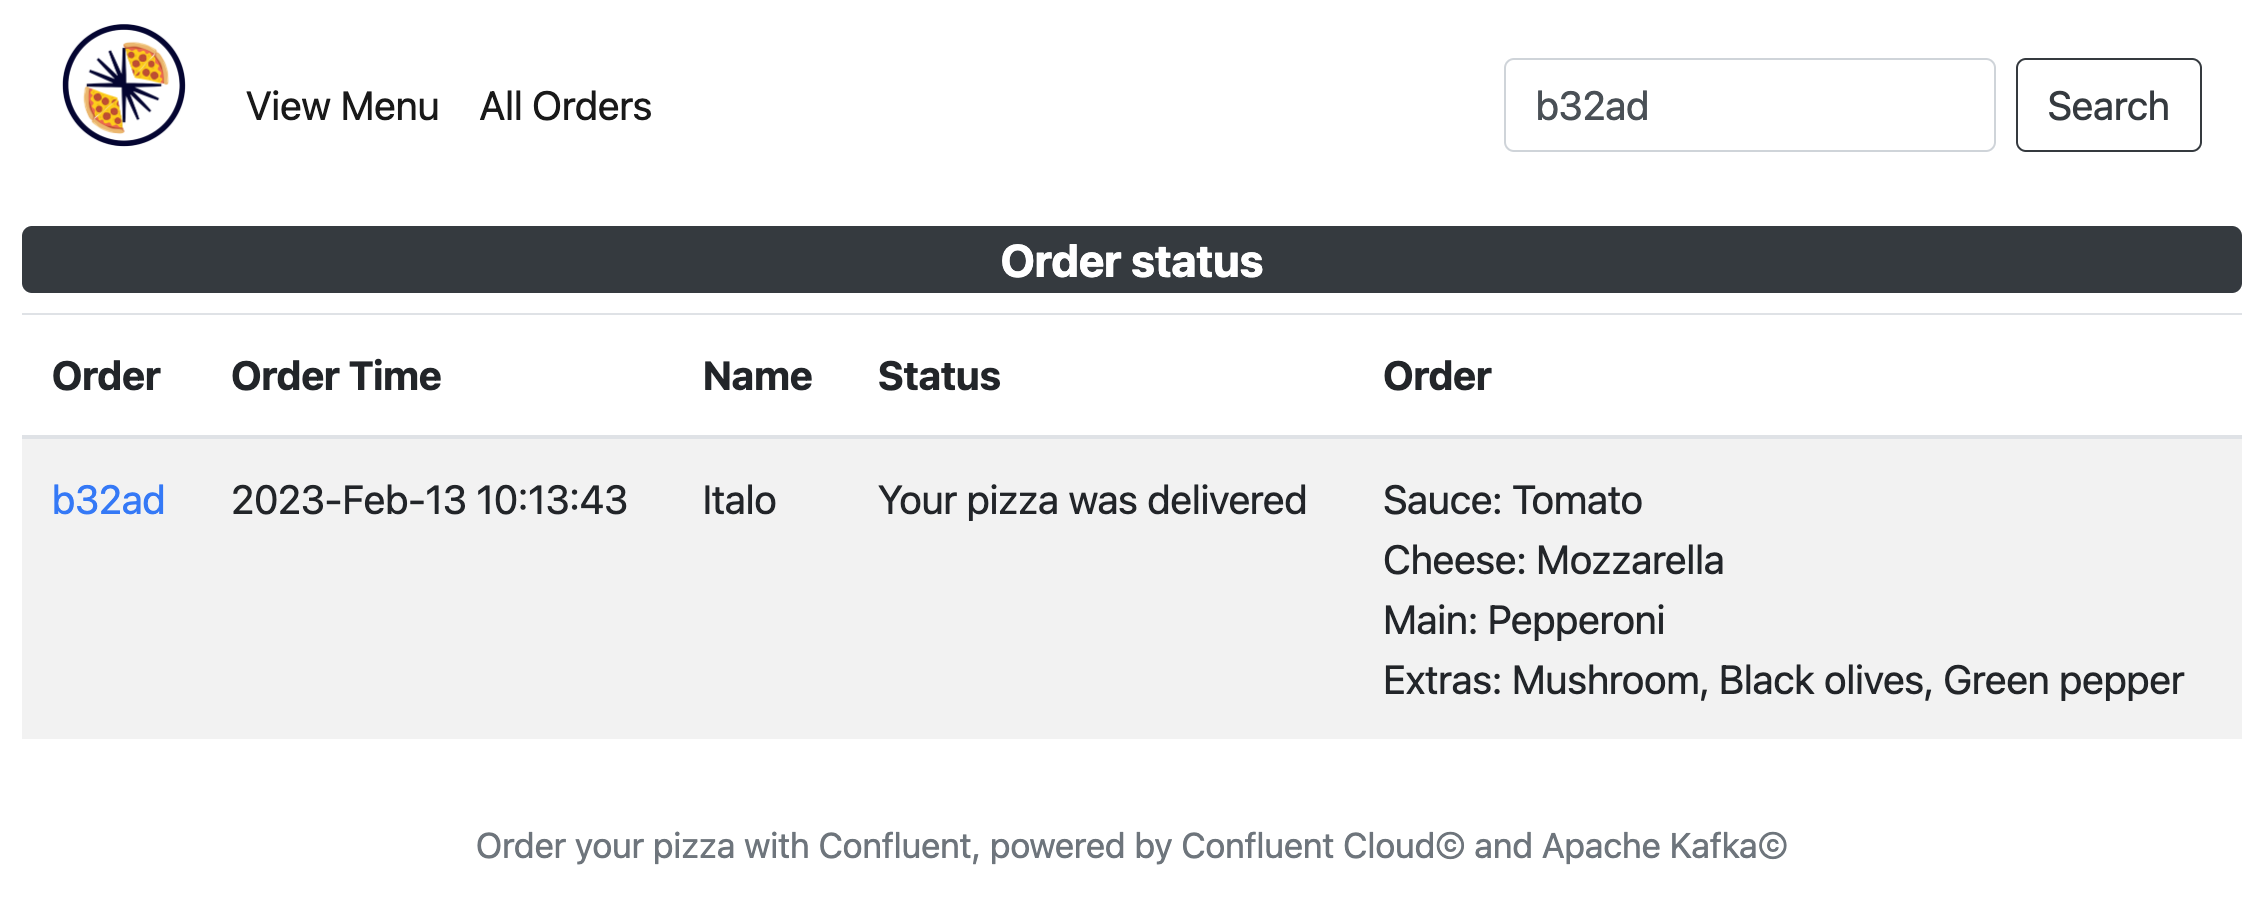Click the Extras ingredients line
2268x898 pixels.
[1782, 680]
